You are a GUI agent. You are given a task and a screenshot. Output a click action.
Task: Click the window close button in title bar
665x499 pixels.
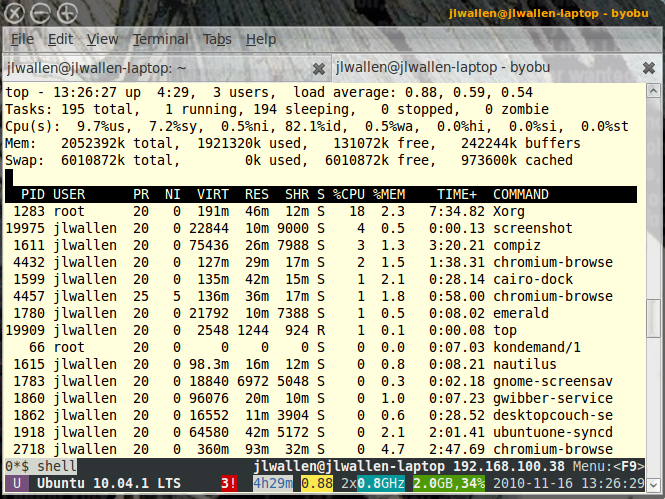pyautogui.click(x=15, y=13)
